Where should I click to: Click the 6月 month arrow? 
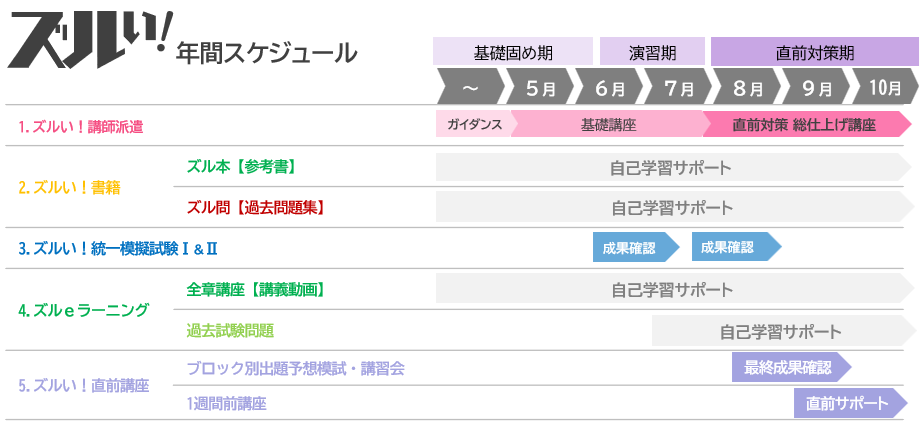click(x=609, y=88)
